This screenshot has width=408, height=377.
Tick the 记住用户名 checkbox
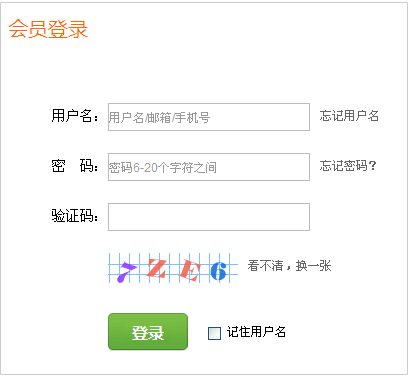coord(214,333)
